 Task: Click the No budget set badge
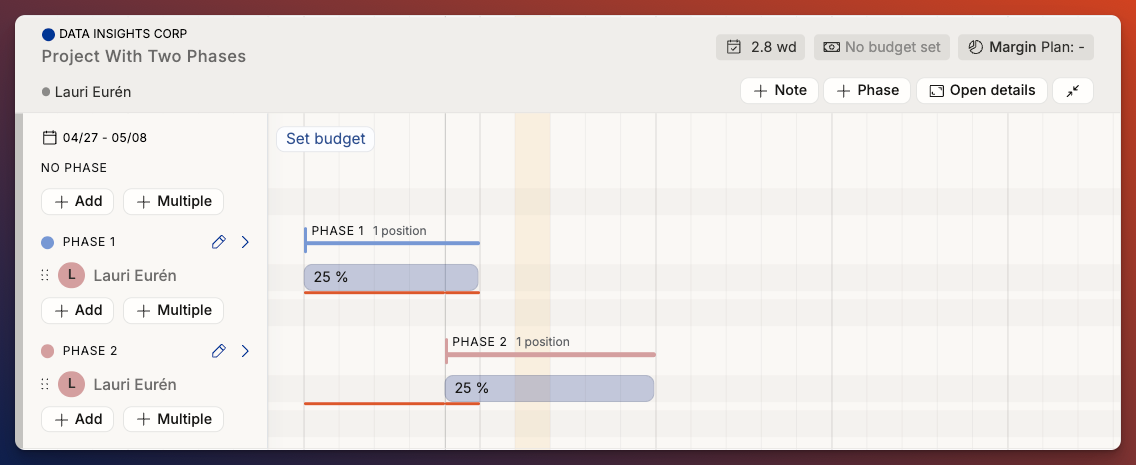tap(882, 47)
